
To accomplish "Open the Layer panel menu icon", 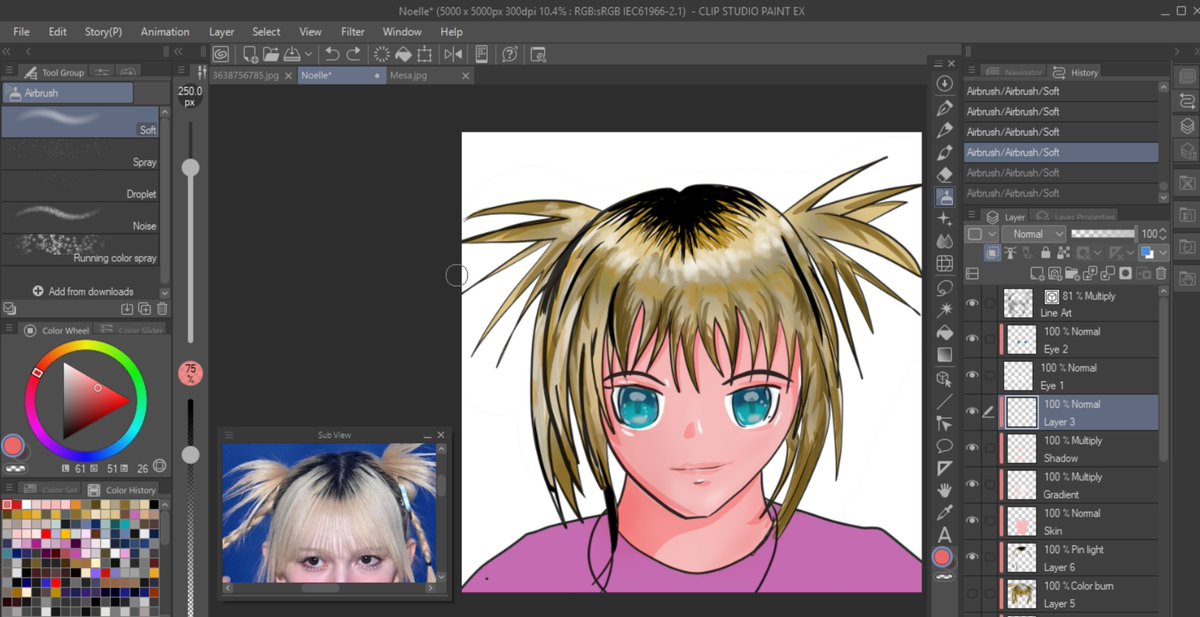I will pos(970,216).
